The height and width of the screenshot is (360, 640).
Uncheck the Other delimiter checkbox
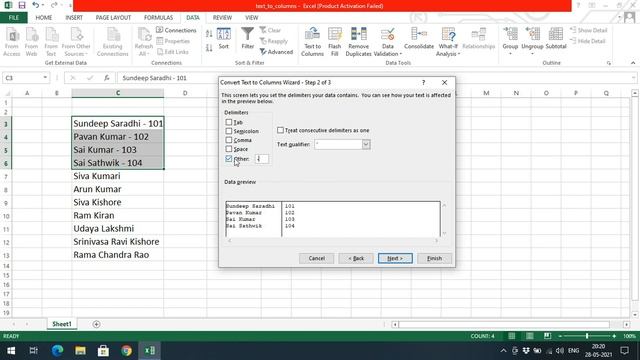click(229, 158)
